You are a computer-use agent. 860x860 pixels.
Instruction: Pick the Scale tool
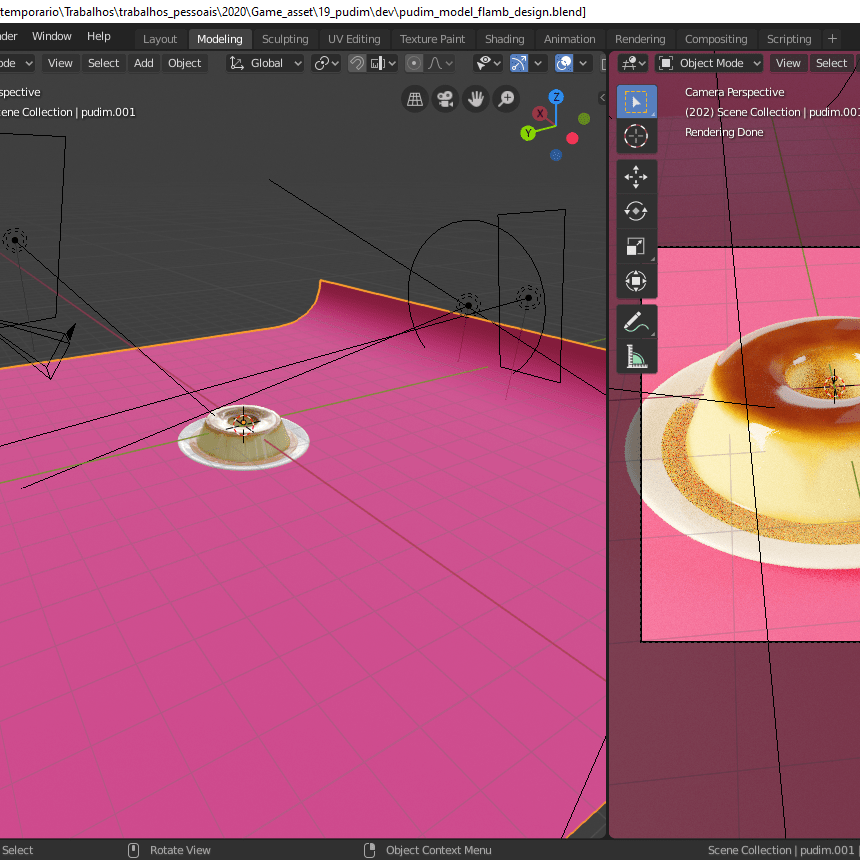click(636, 246)
